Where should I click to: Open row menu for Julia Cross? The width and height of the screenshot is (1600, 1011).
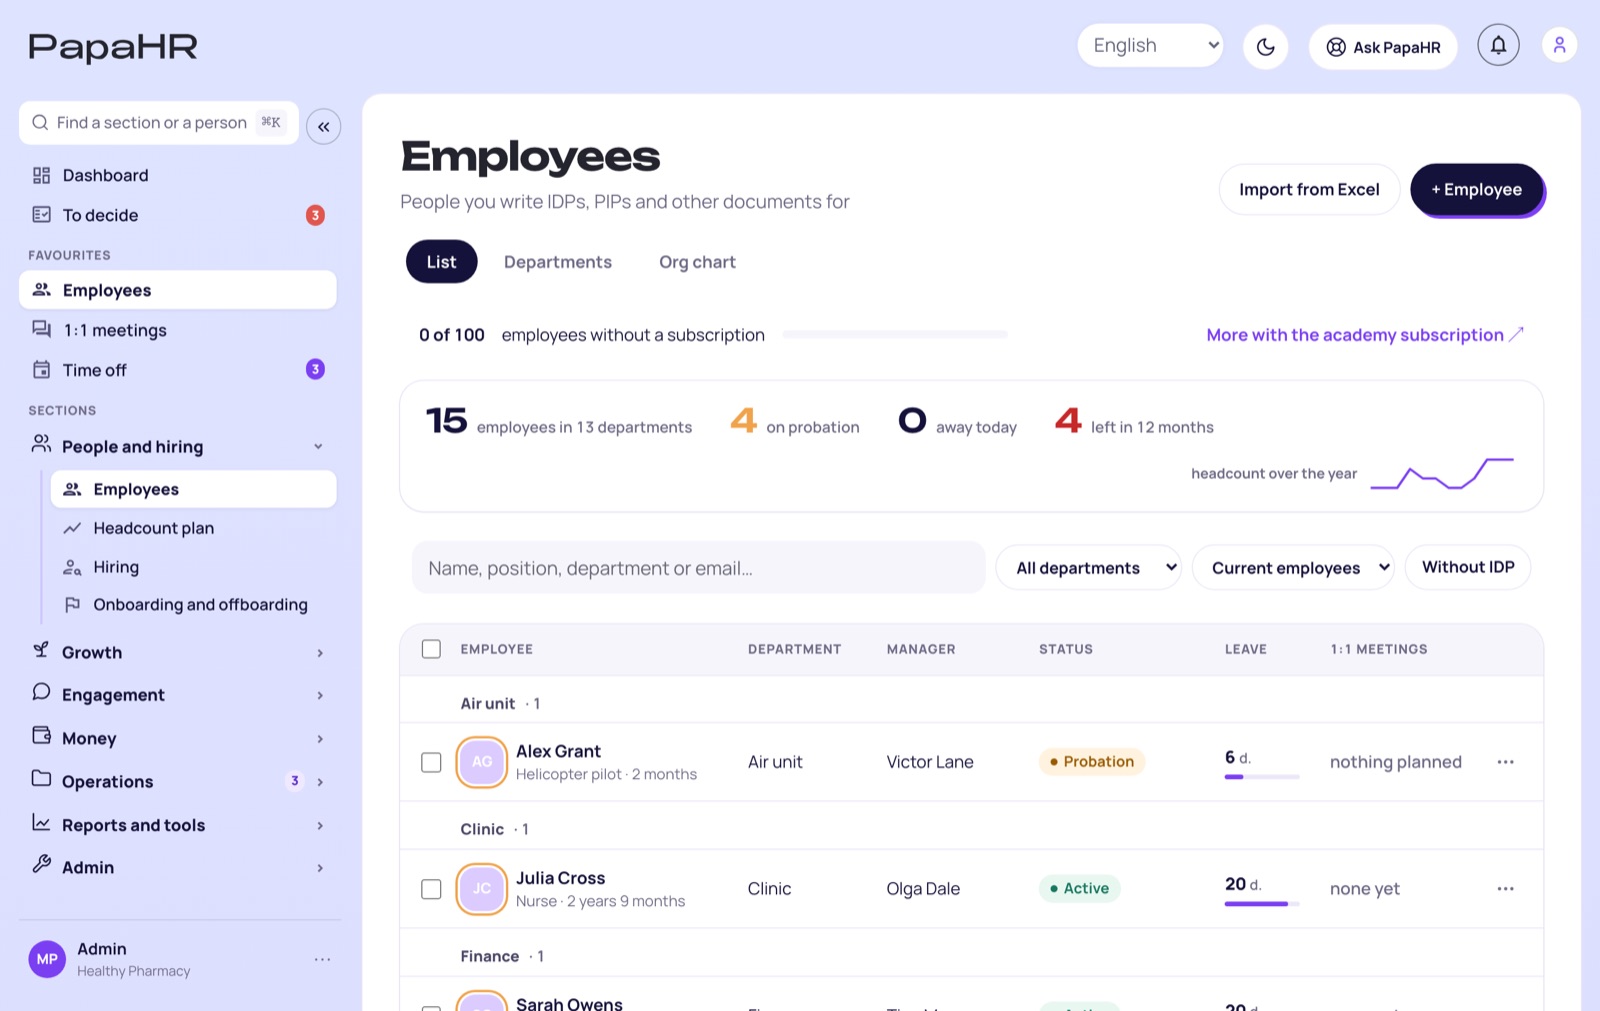tap(1505, 889)
